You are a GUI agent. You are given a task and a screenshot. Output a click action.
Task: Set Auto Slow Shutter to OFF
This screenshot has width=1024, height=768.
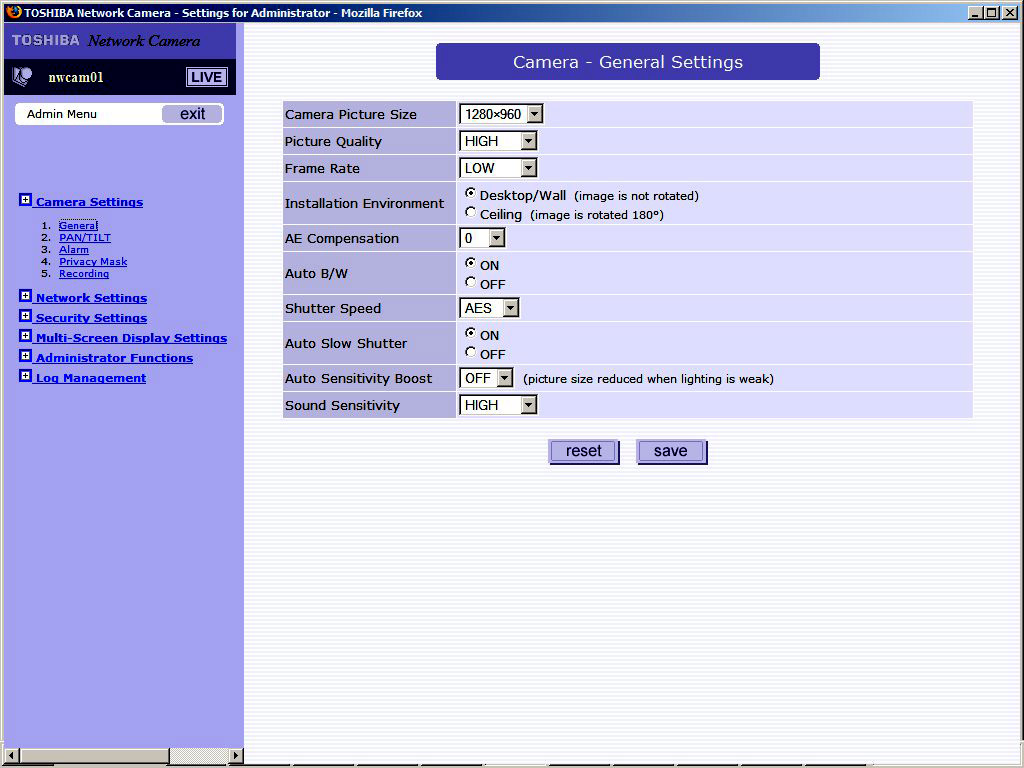point(471,353)
